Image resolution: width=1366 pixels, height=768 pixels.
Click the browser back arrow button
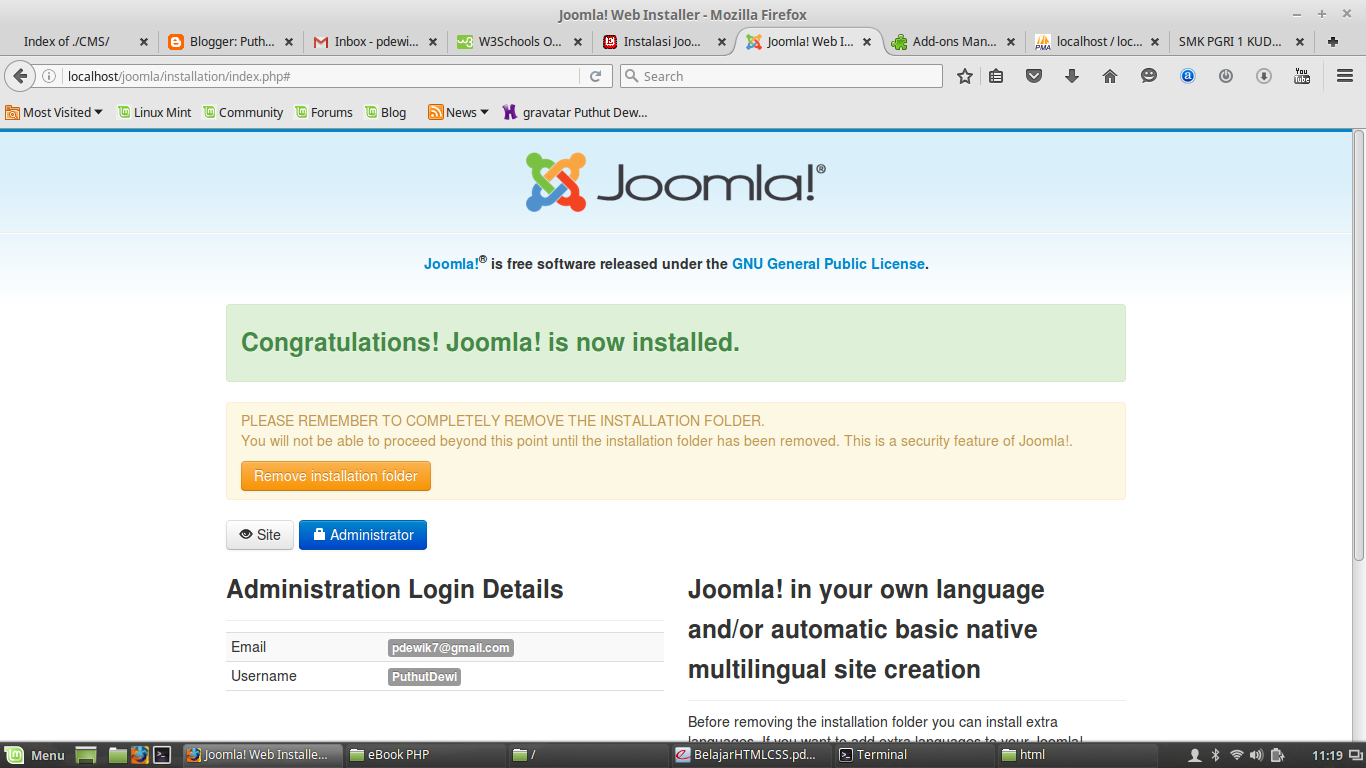click(x=20, y=76)
